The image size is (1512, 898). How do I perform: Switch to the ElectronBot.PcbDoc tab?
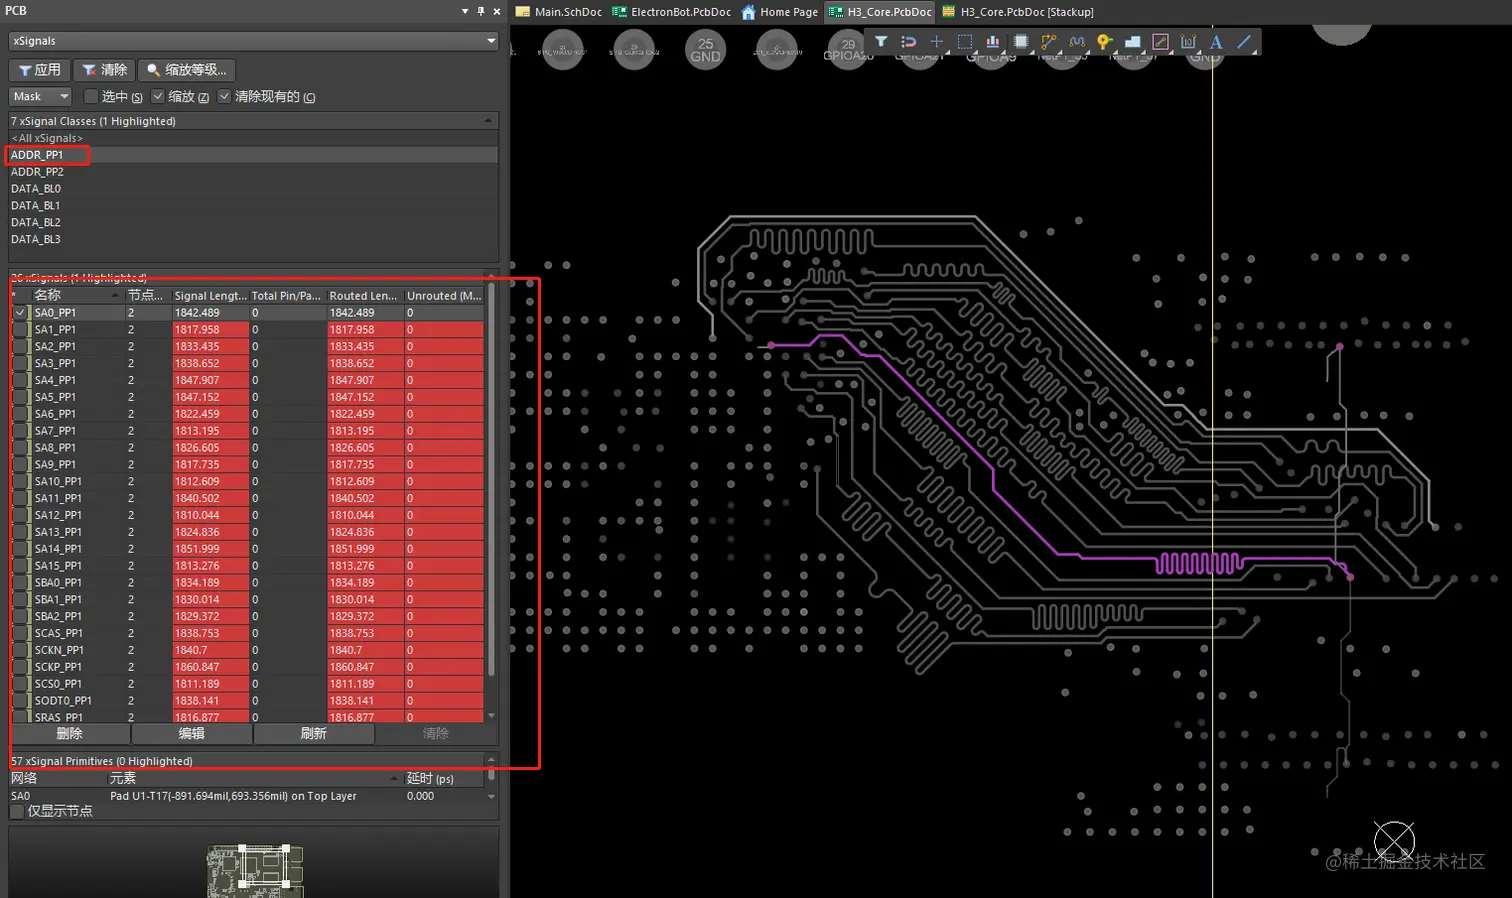click(671, 12)
